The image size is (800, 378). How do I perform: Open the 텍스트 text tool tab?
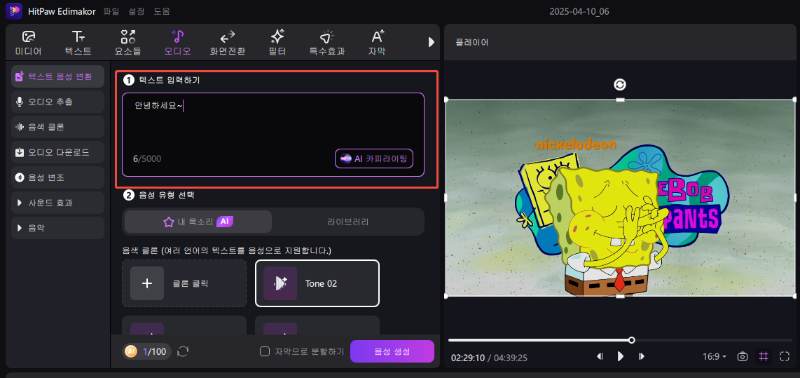click(78, 43)
